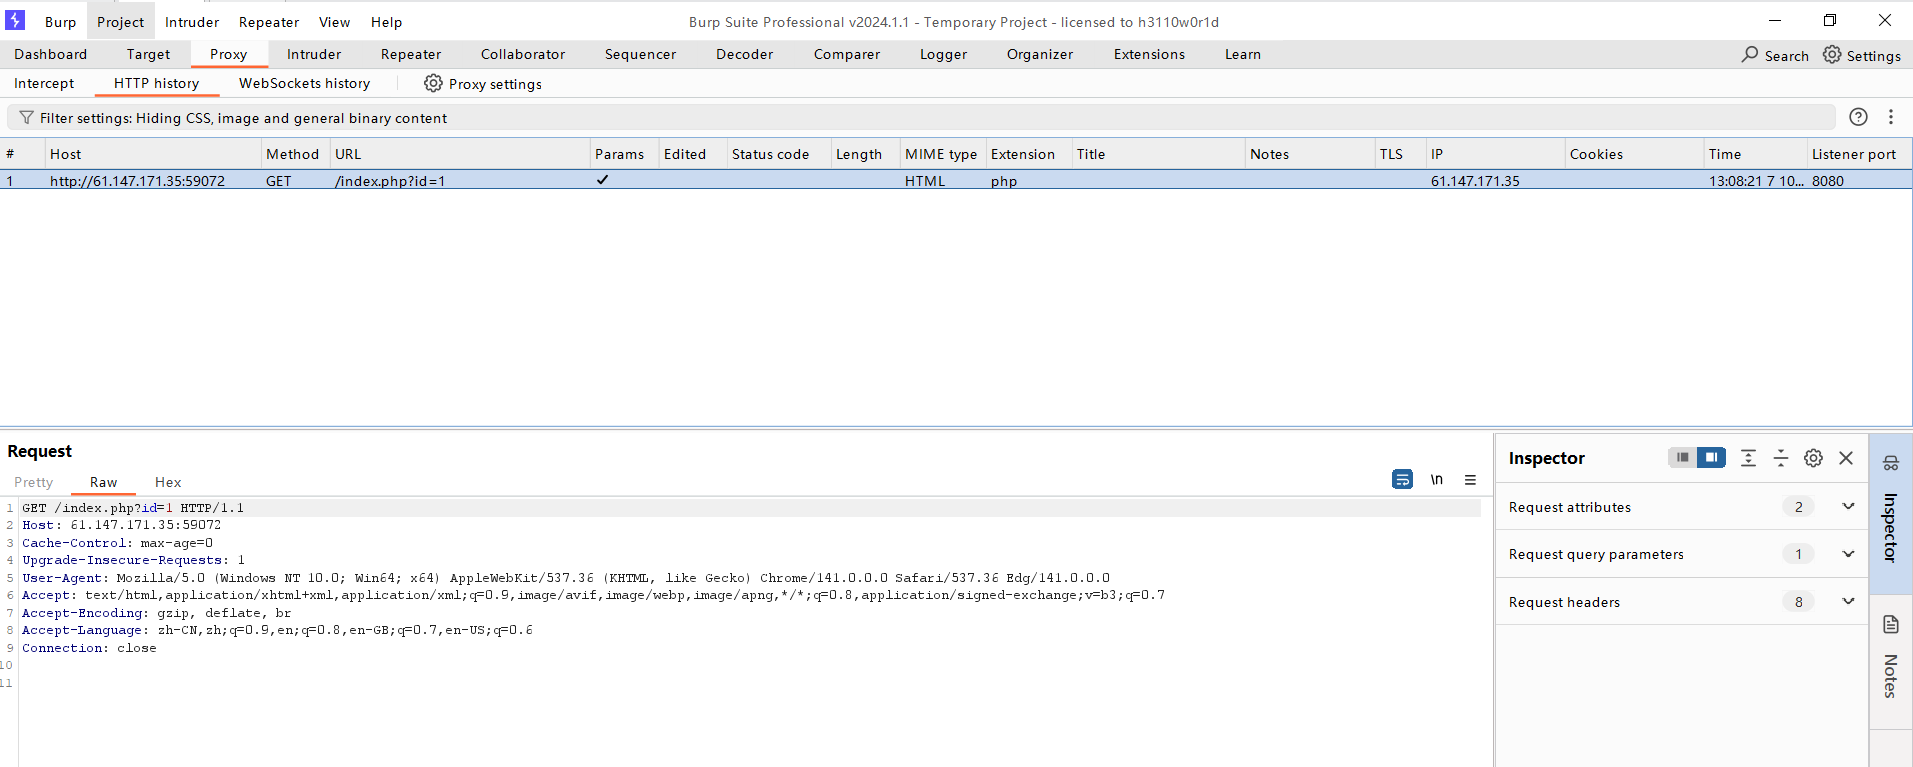Expand all Inspector sections
The height and width of the screenshot is (767, 1913).
1748,458
